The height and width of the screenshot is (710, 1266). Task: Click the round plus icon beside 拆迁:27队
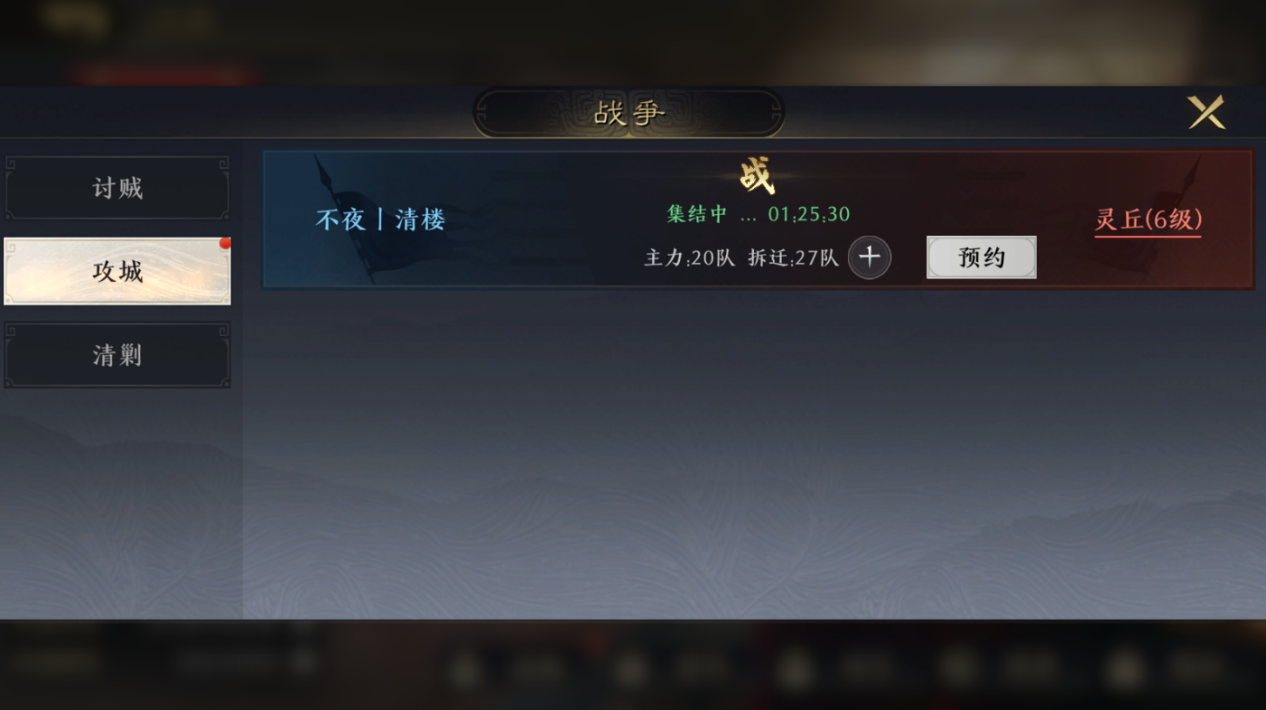point(869,257)
